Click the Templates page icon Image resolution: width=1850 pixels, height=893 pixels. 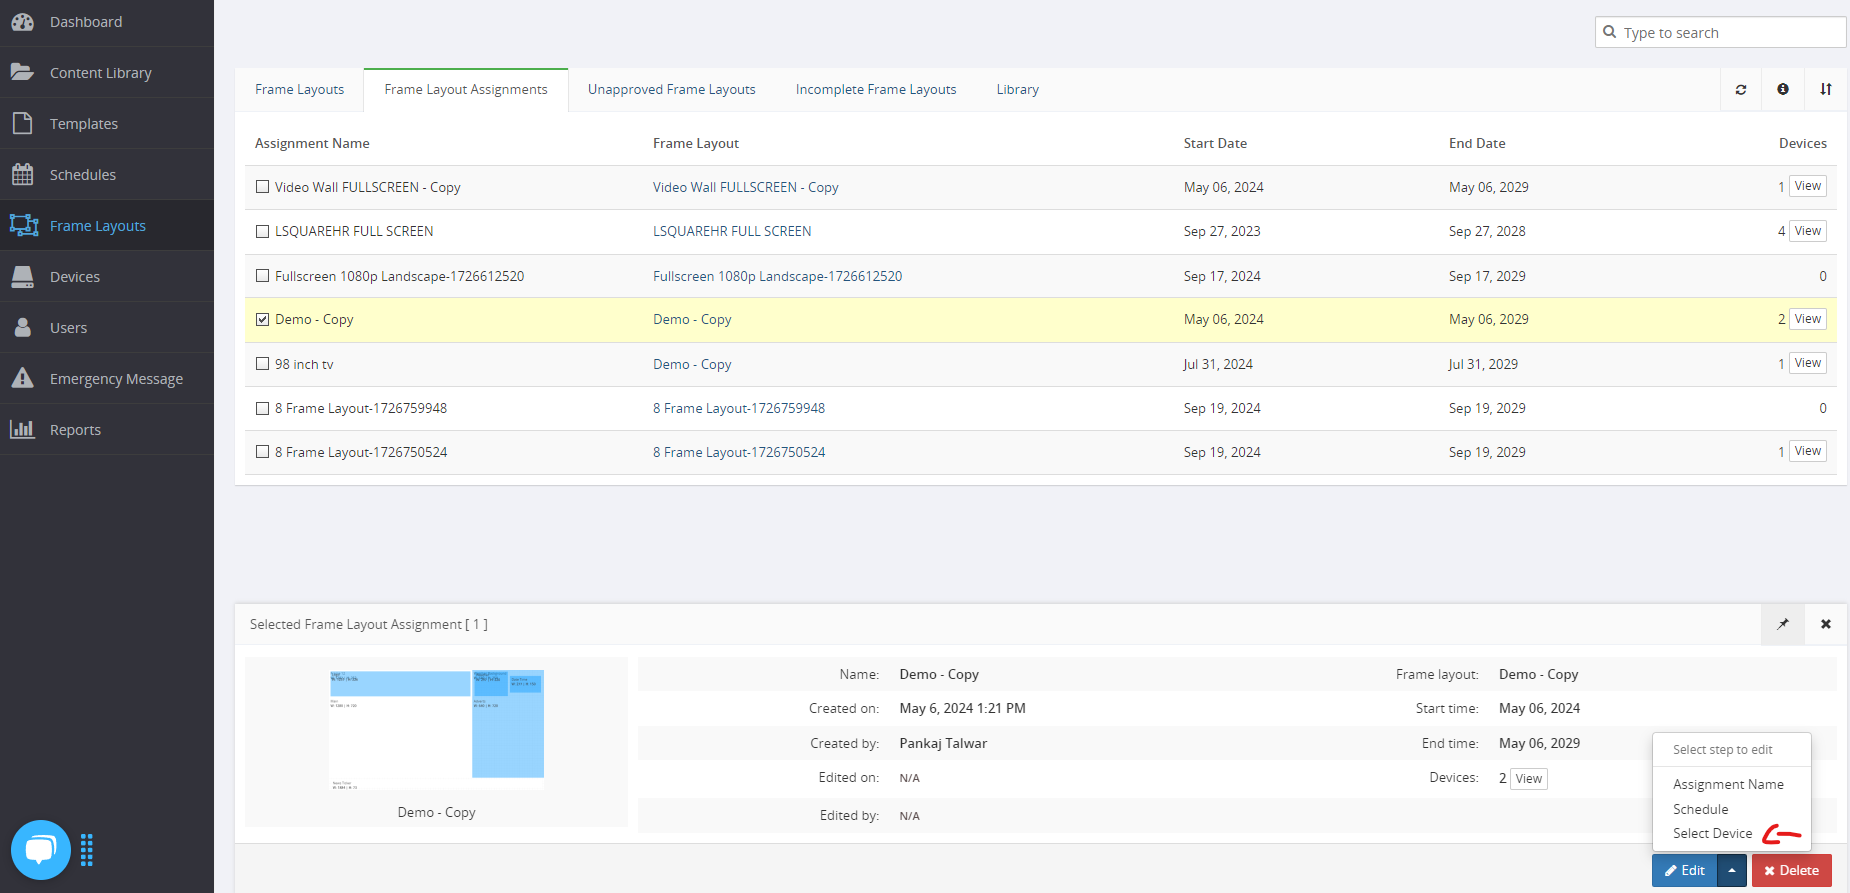22,123
